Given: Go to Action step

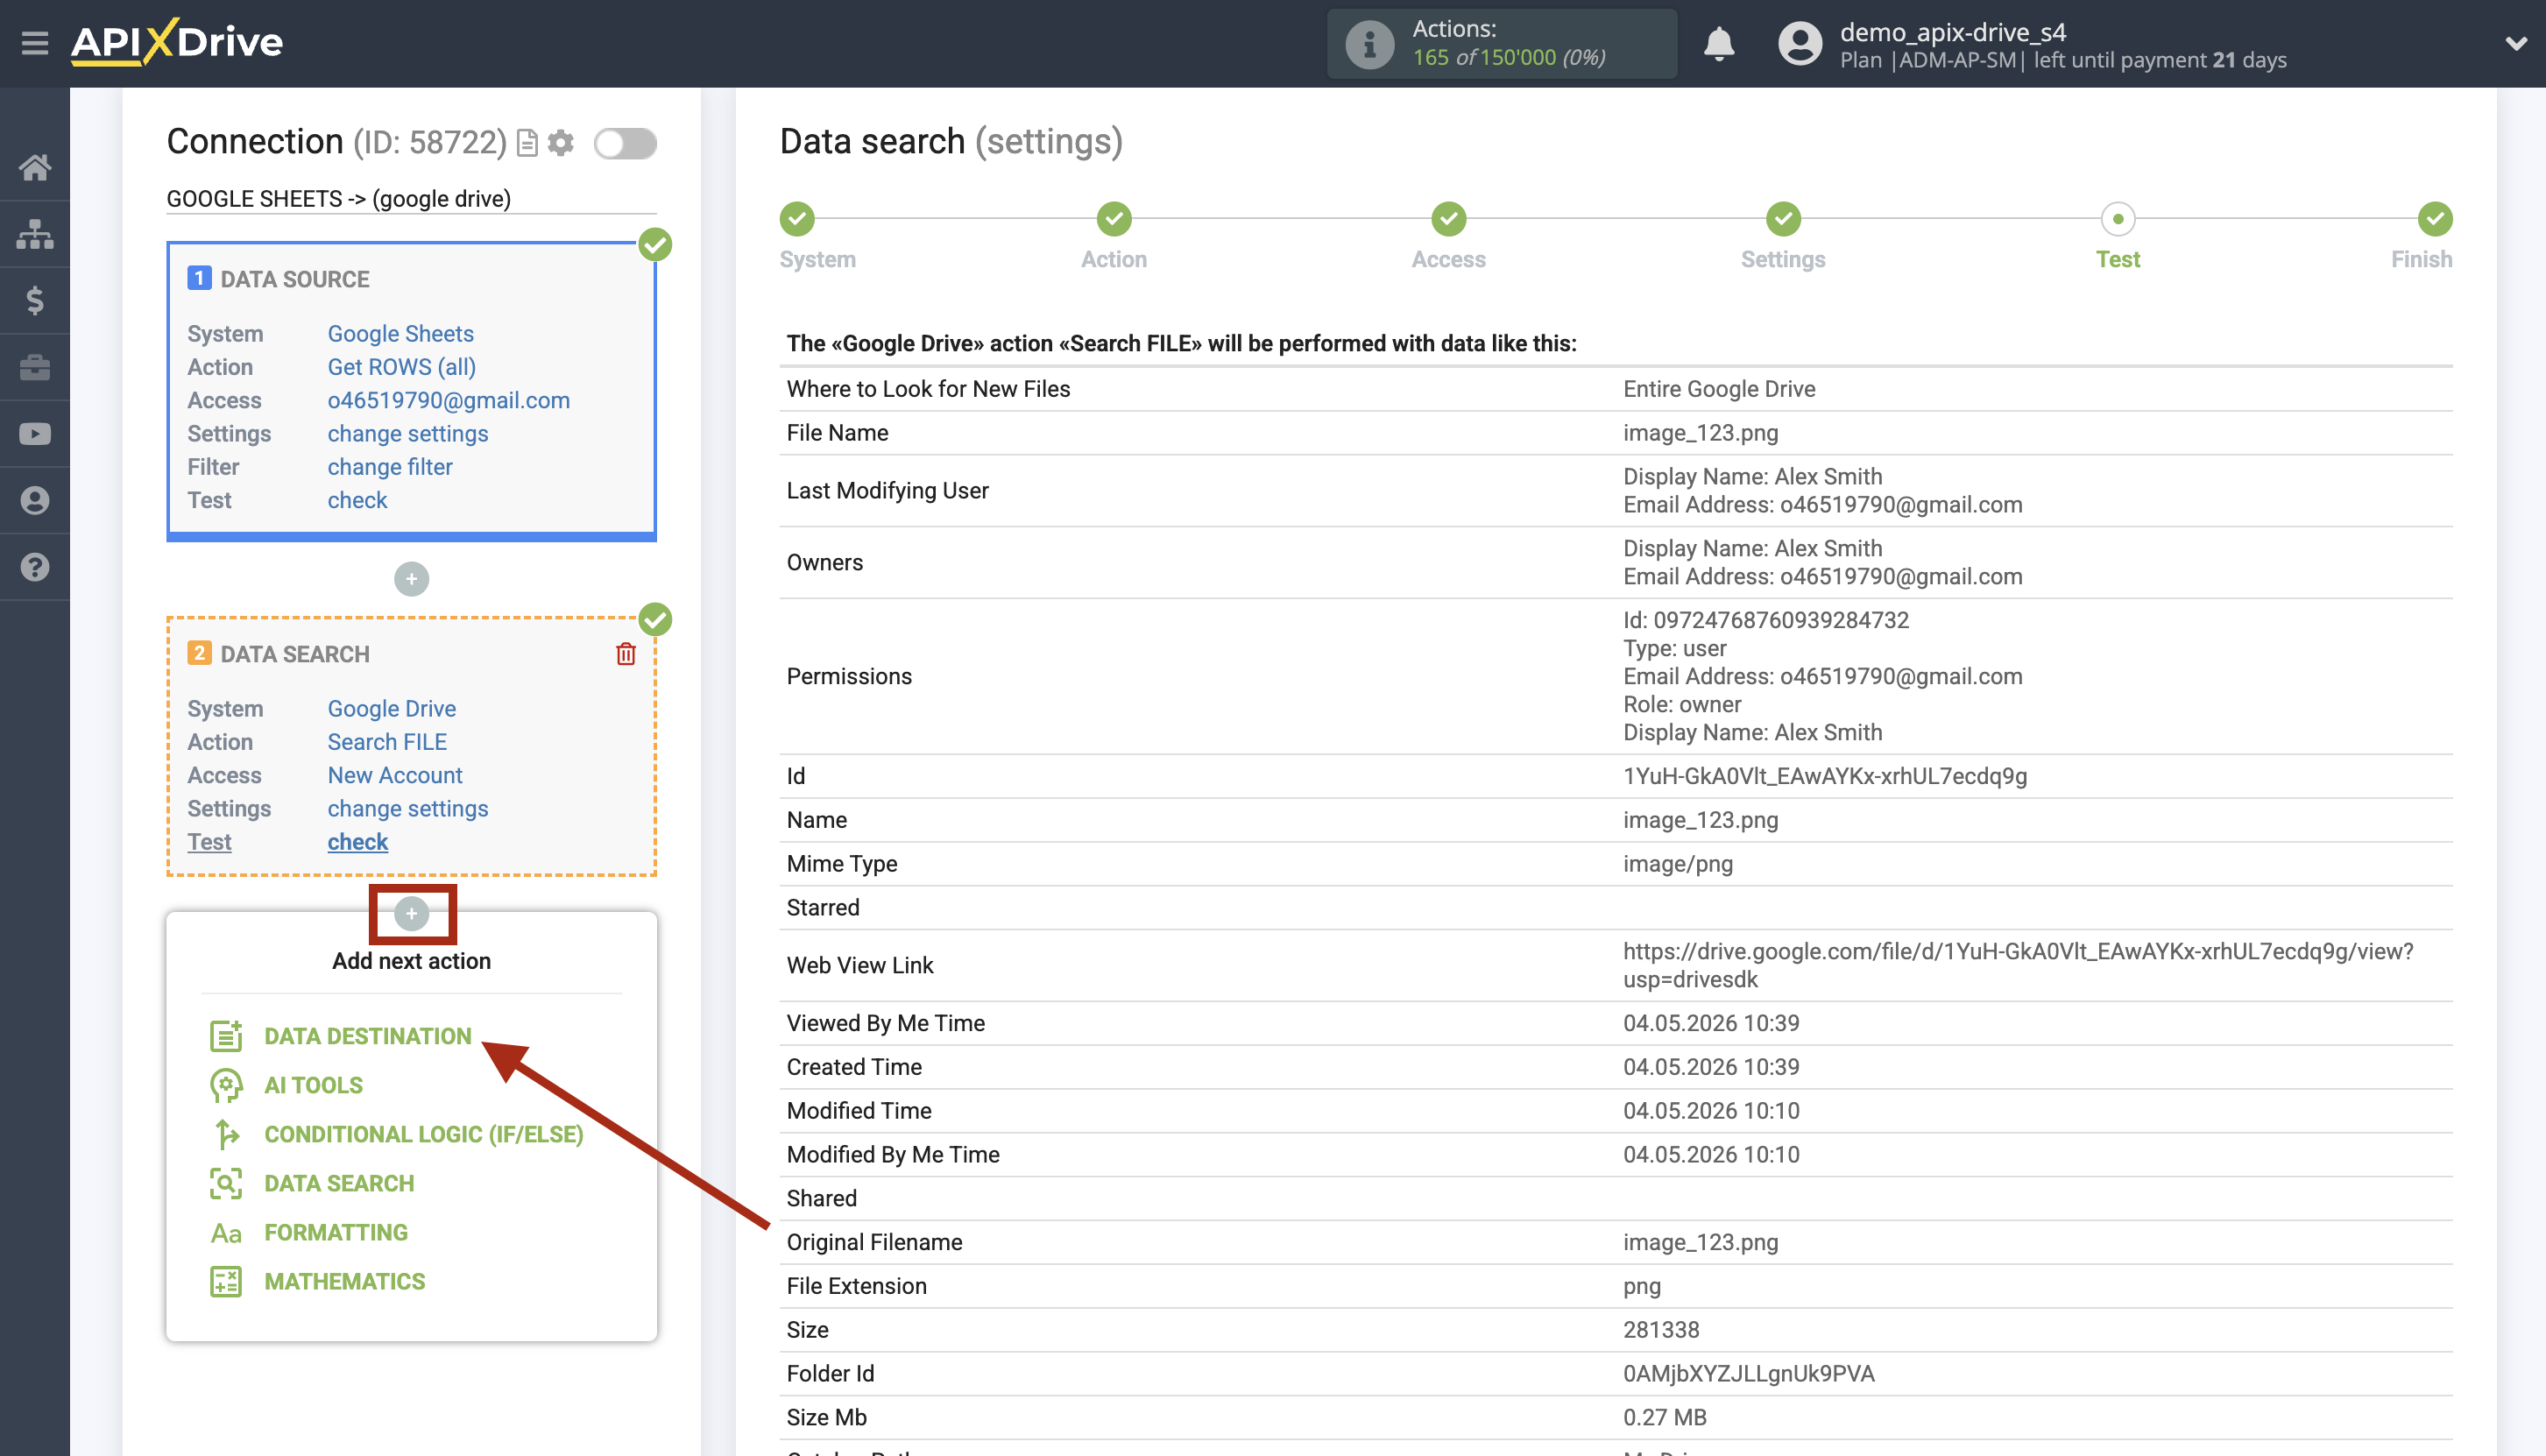Looking at the screenshot, I should click(x=1114, y=219).
